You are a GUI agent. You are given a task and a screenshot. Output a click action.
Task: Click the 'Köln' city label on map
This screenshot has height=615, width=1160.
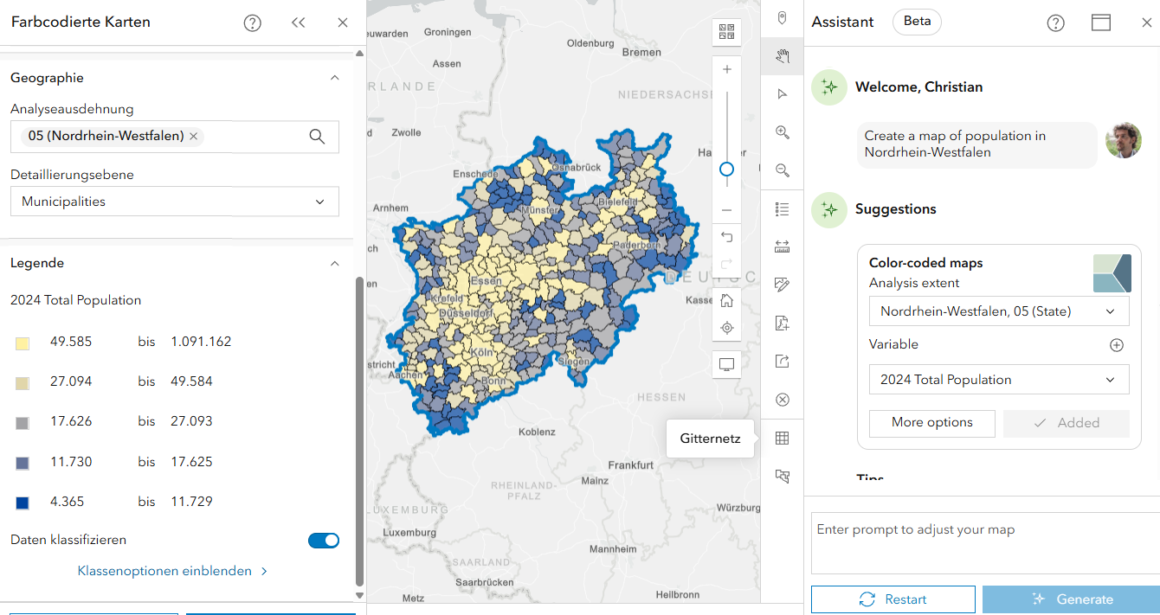coord(482,352)
